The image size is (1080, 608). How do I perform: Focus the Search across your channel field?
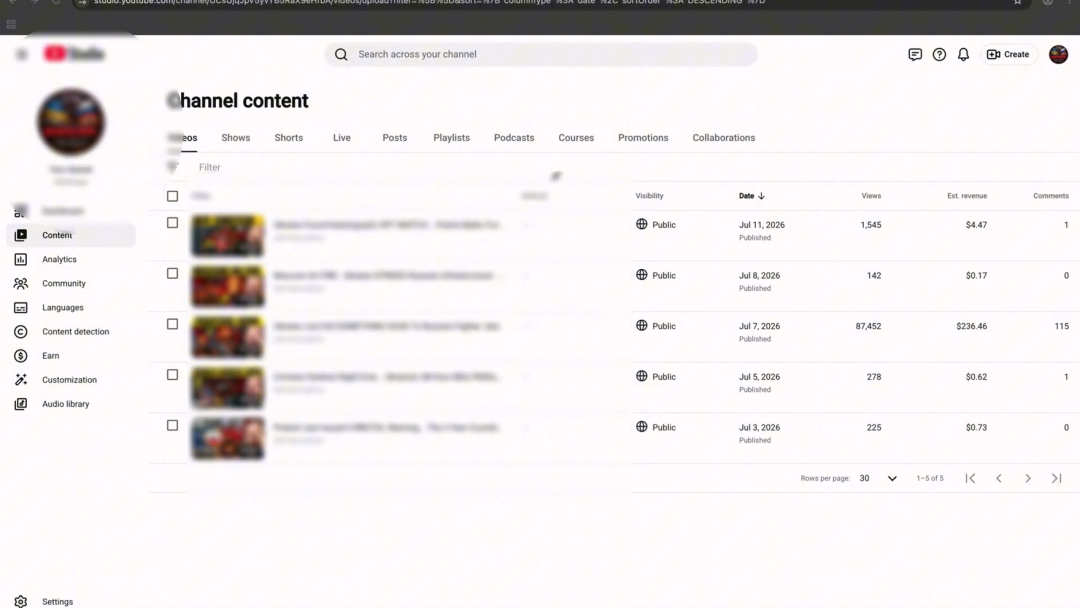coord(541,54)
